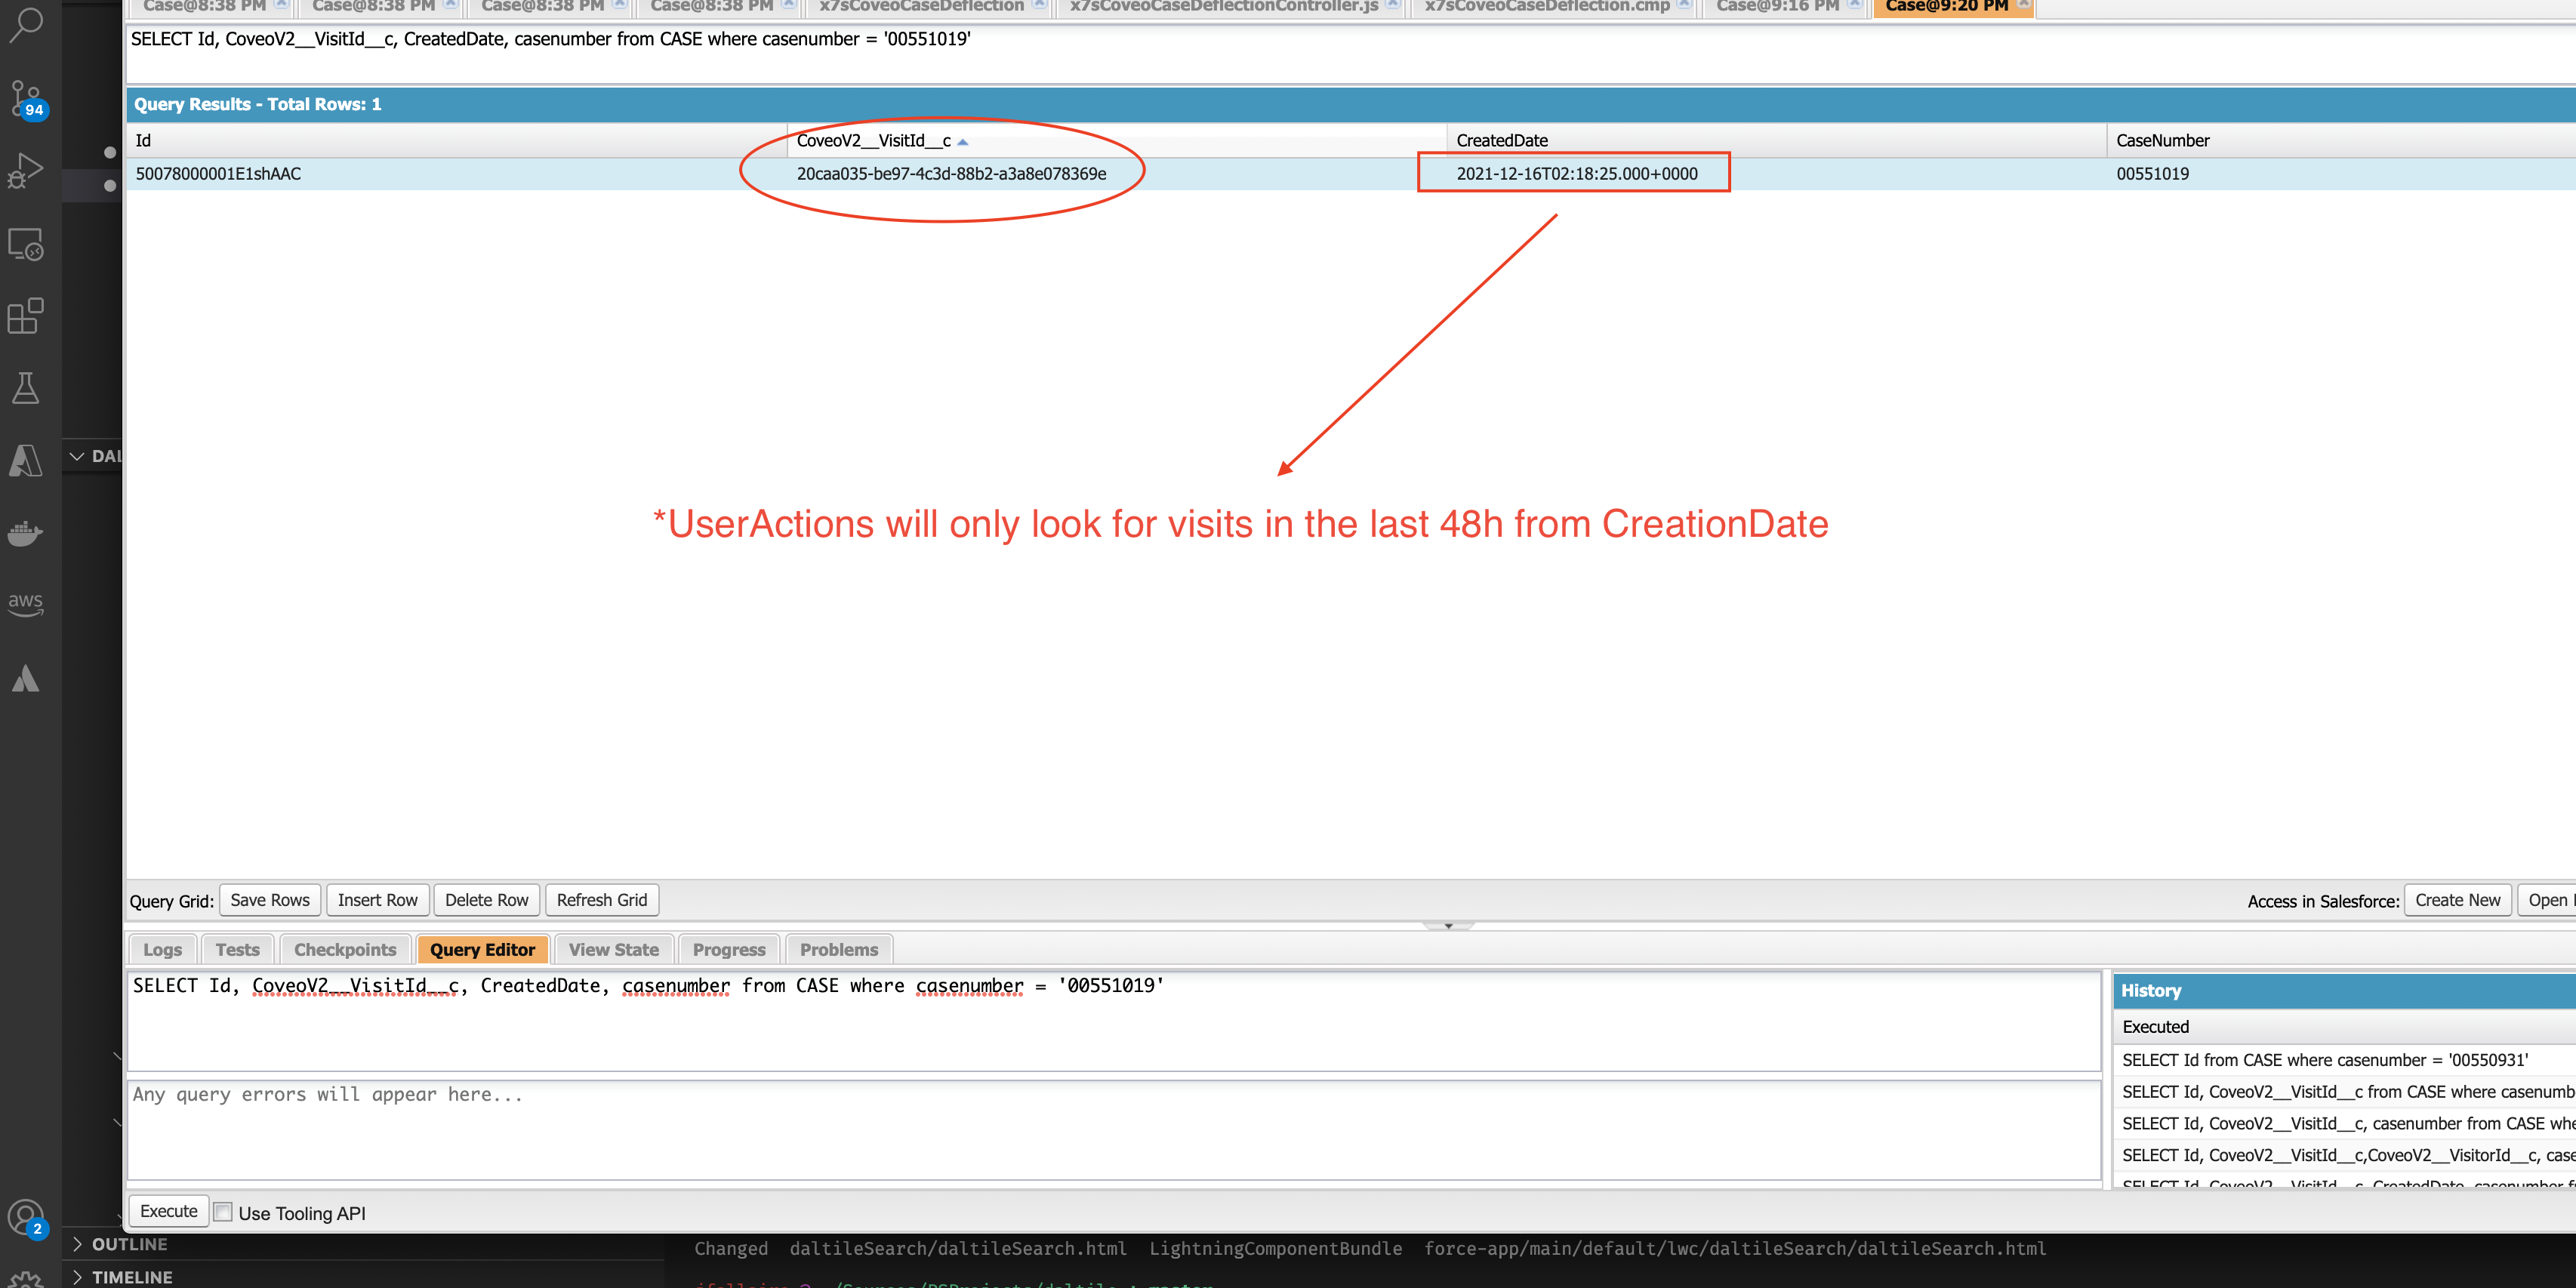Open the Accounts icon at sidebar bottom
2576x1288 pixels.
click(26, 1218)
